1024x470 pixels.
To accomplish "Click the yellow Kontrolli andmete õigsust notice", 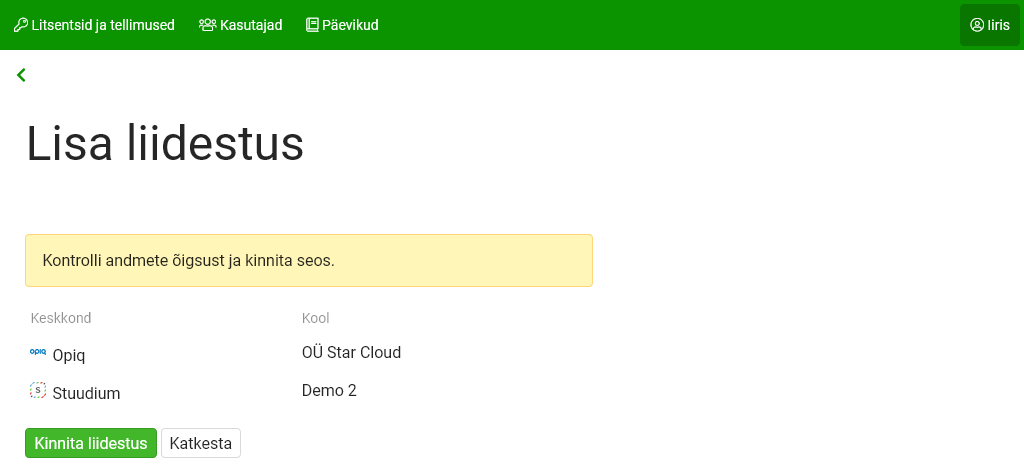I will (x=308, y=261).
